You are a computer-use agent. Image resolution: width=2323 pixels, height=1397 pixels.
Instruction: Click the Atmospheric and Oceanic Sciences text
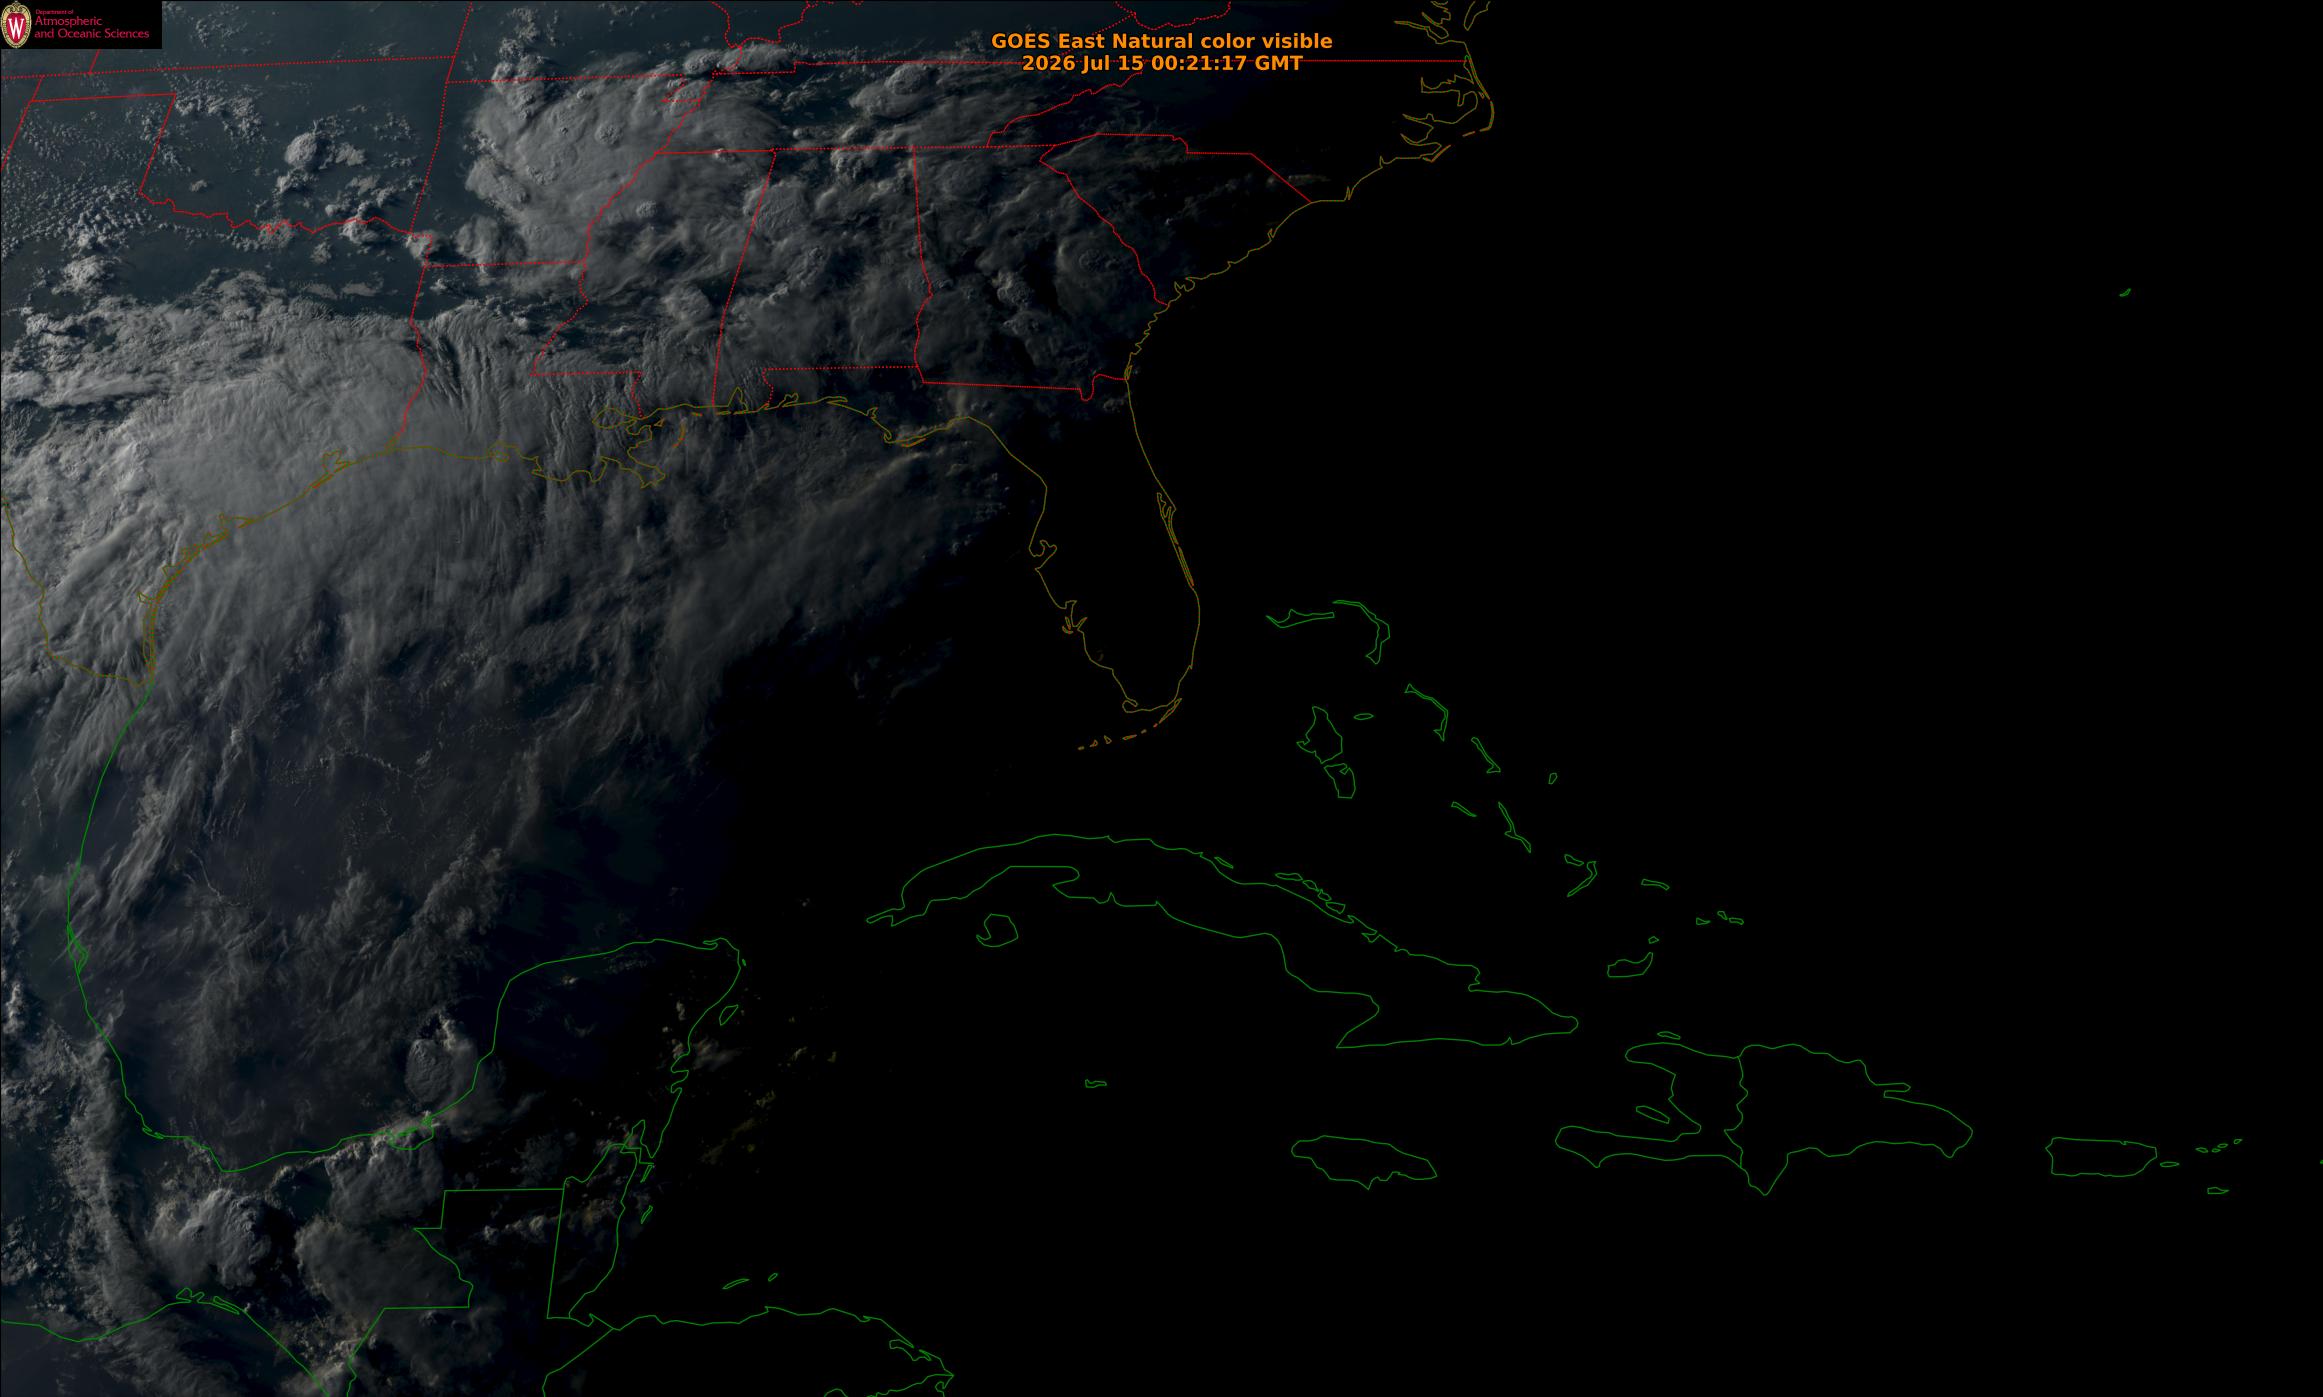[92, 27]
